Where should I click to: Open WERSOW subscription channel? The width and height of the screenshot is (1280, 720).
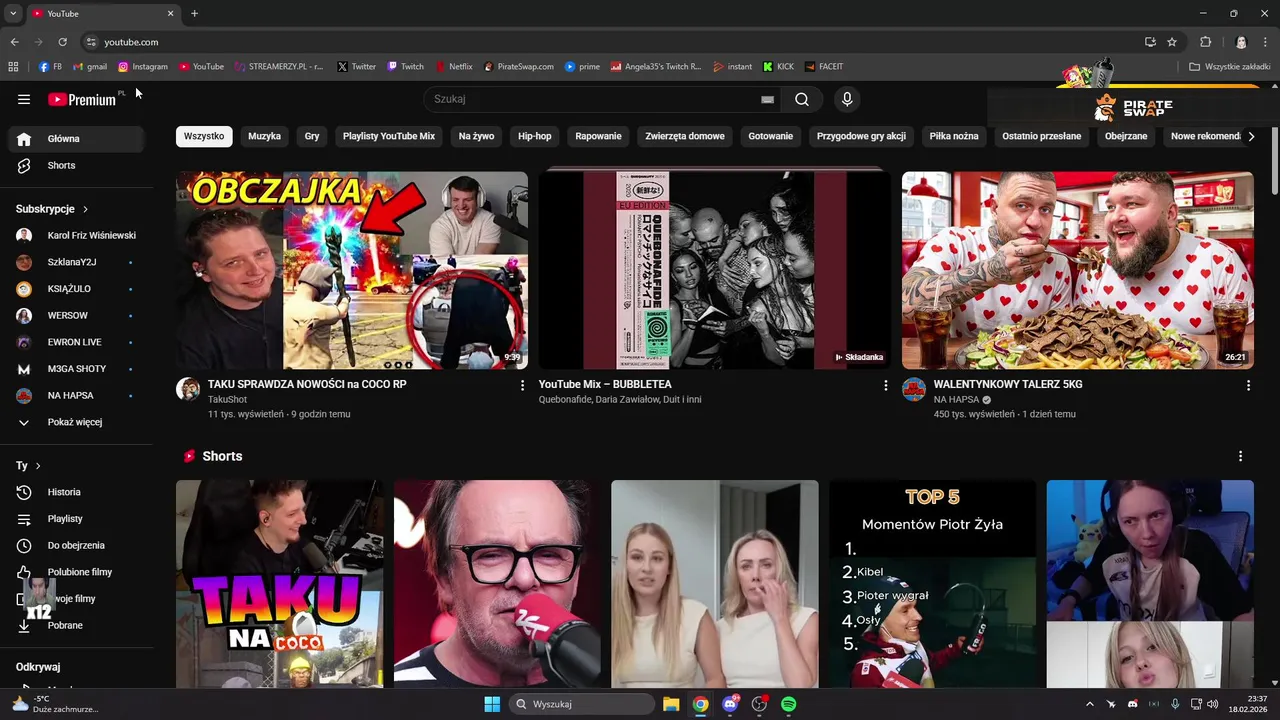[77, 315]
